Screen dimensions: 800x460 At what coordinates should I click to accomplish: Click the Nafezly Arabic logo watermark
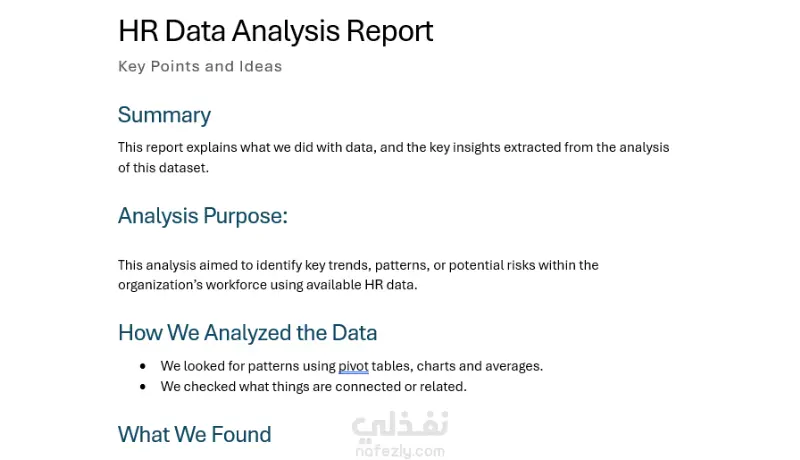pyautogui.click(x=399, y=427)
